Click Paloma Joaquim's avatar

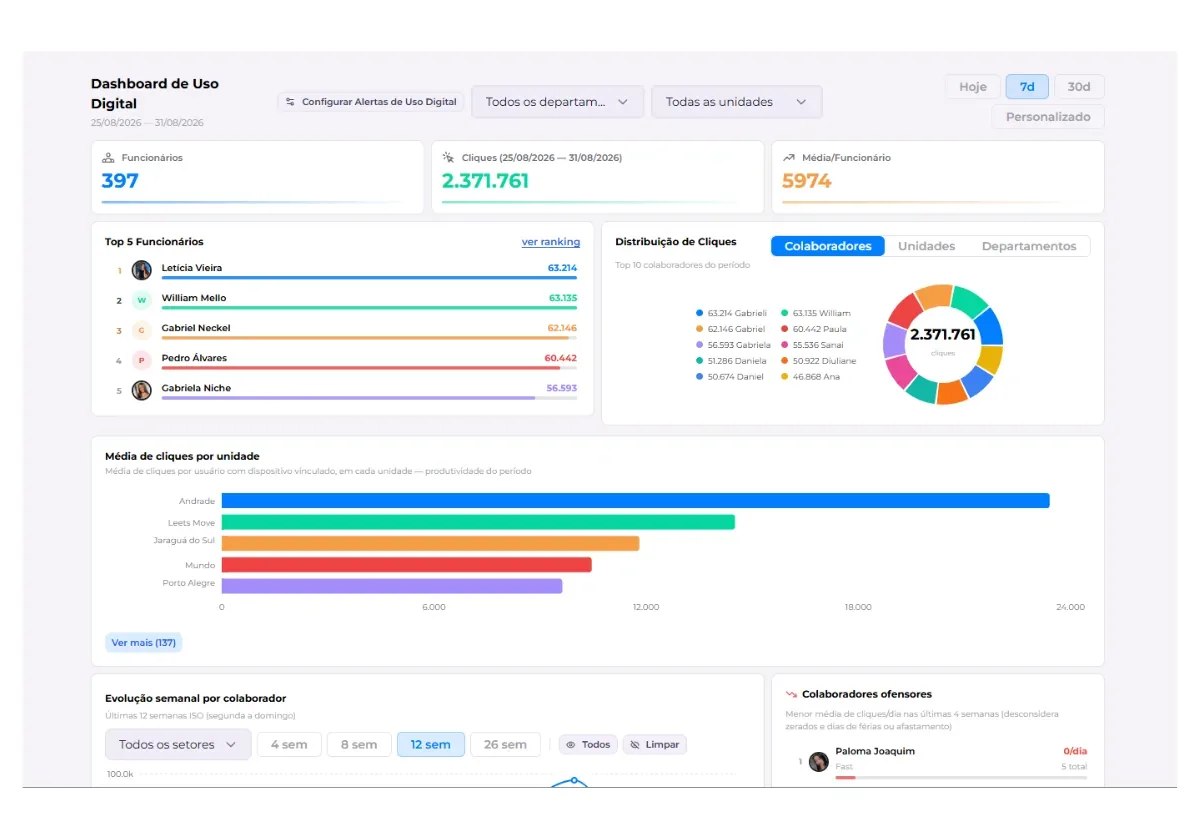819,762
